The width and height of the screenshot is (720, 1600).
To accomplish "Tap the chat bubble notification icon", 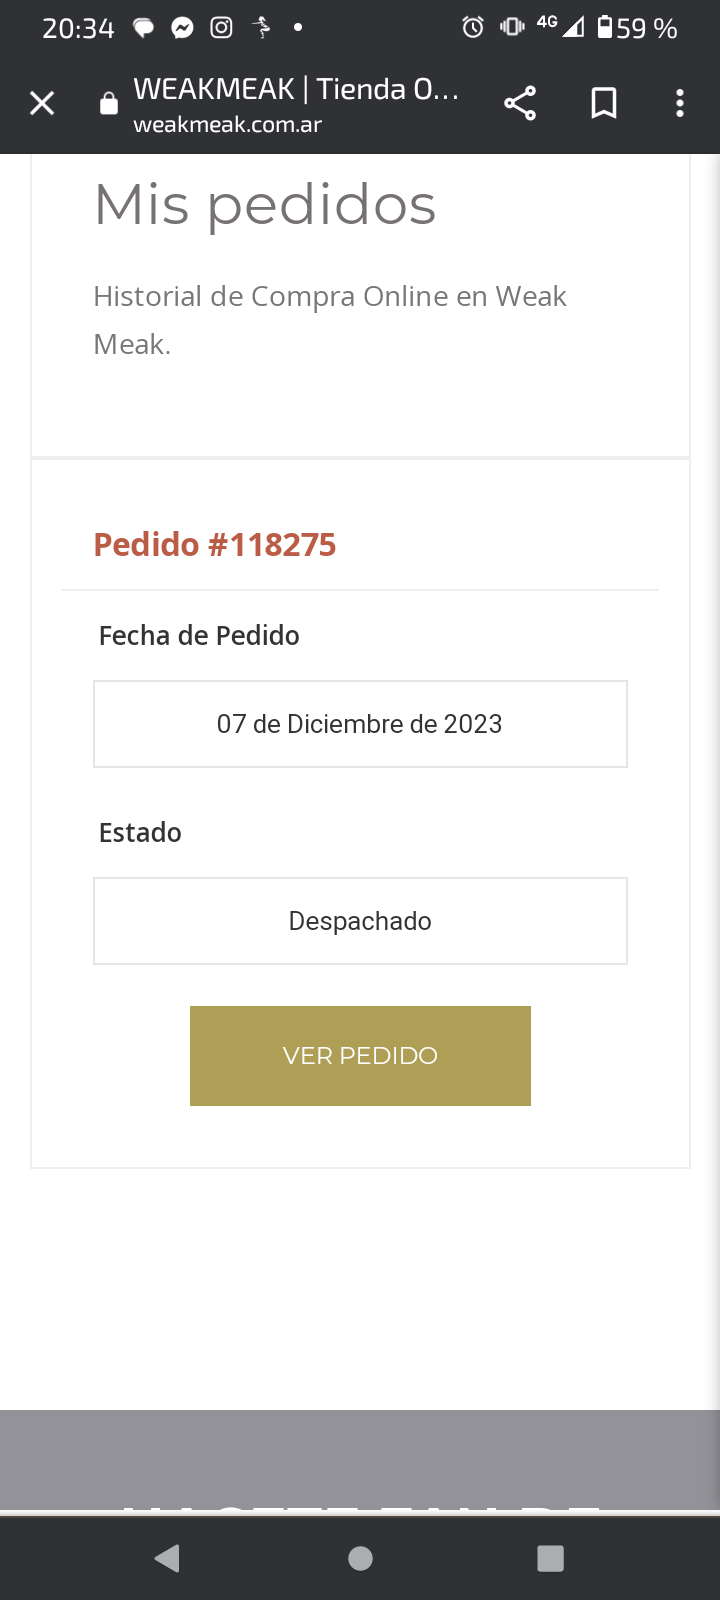I will tap(144, 28).
